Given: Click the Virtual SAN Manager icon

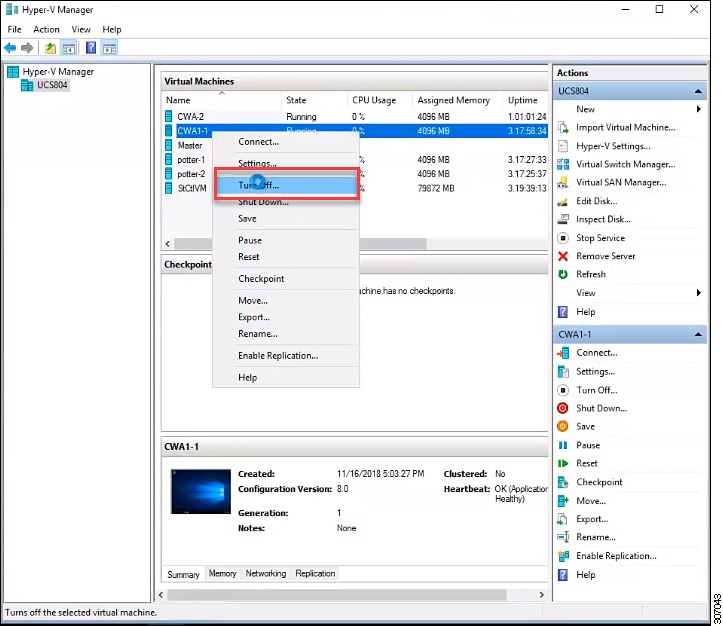Looking at the screenshot, I should [563, 183].
